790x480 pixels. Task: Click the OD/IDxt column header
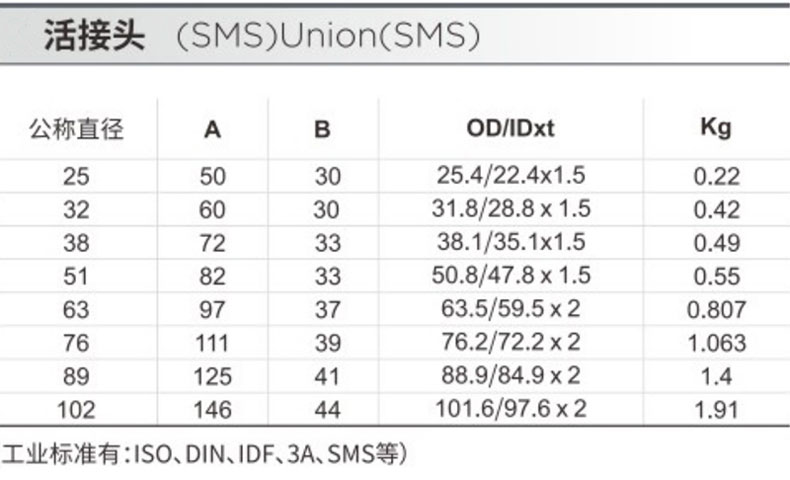(x=510, y=127)
